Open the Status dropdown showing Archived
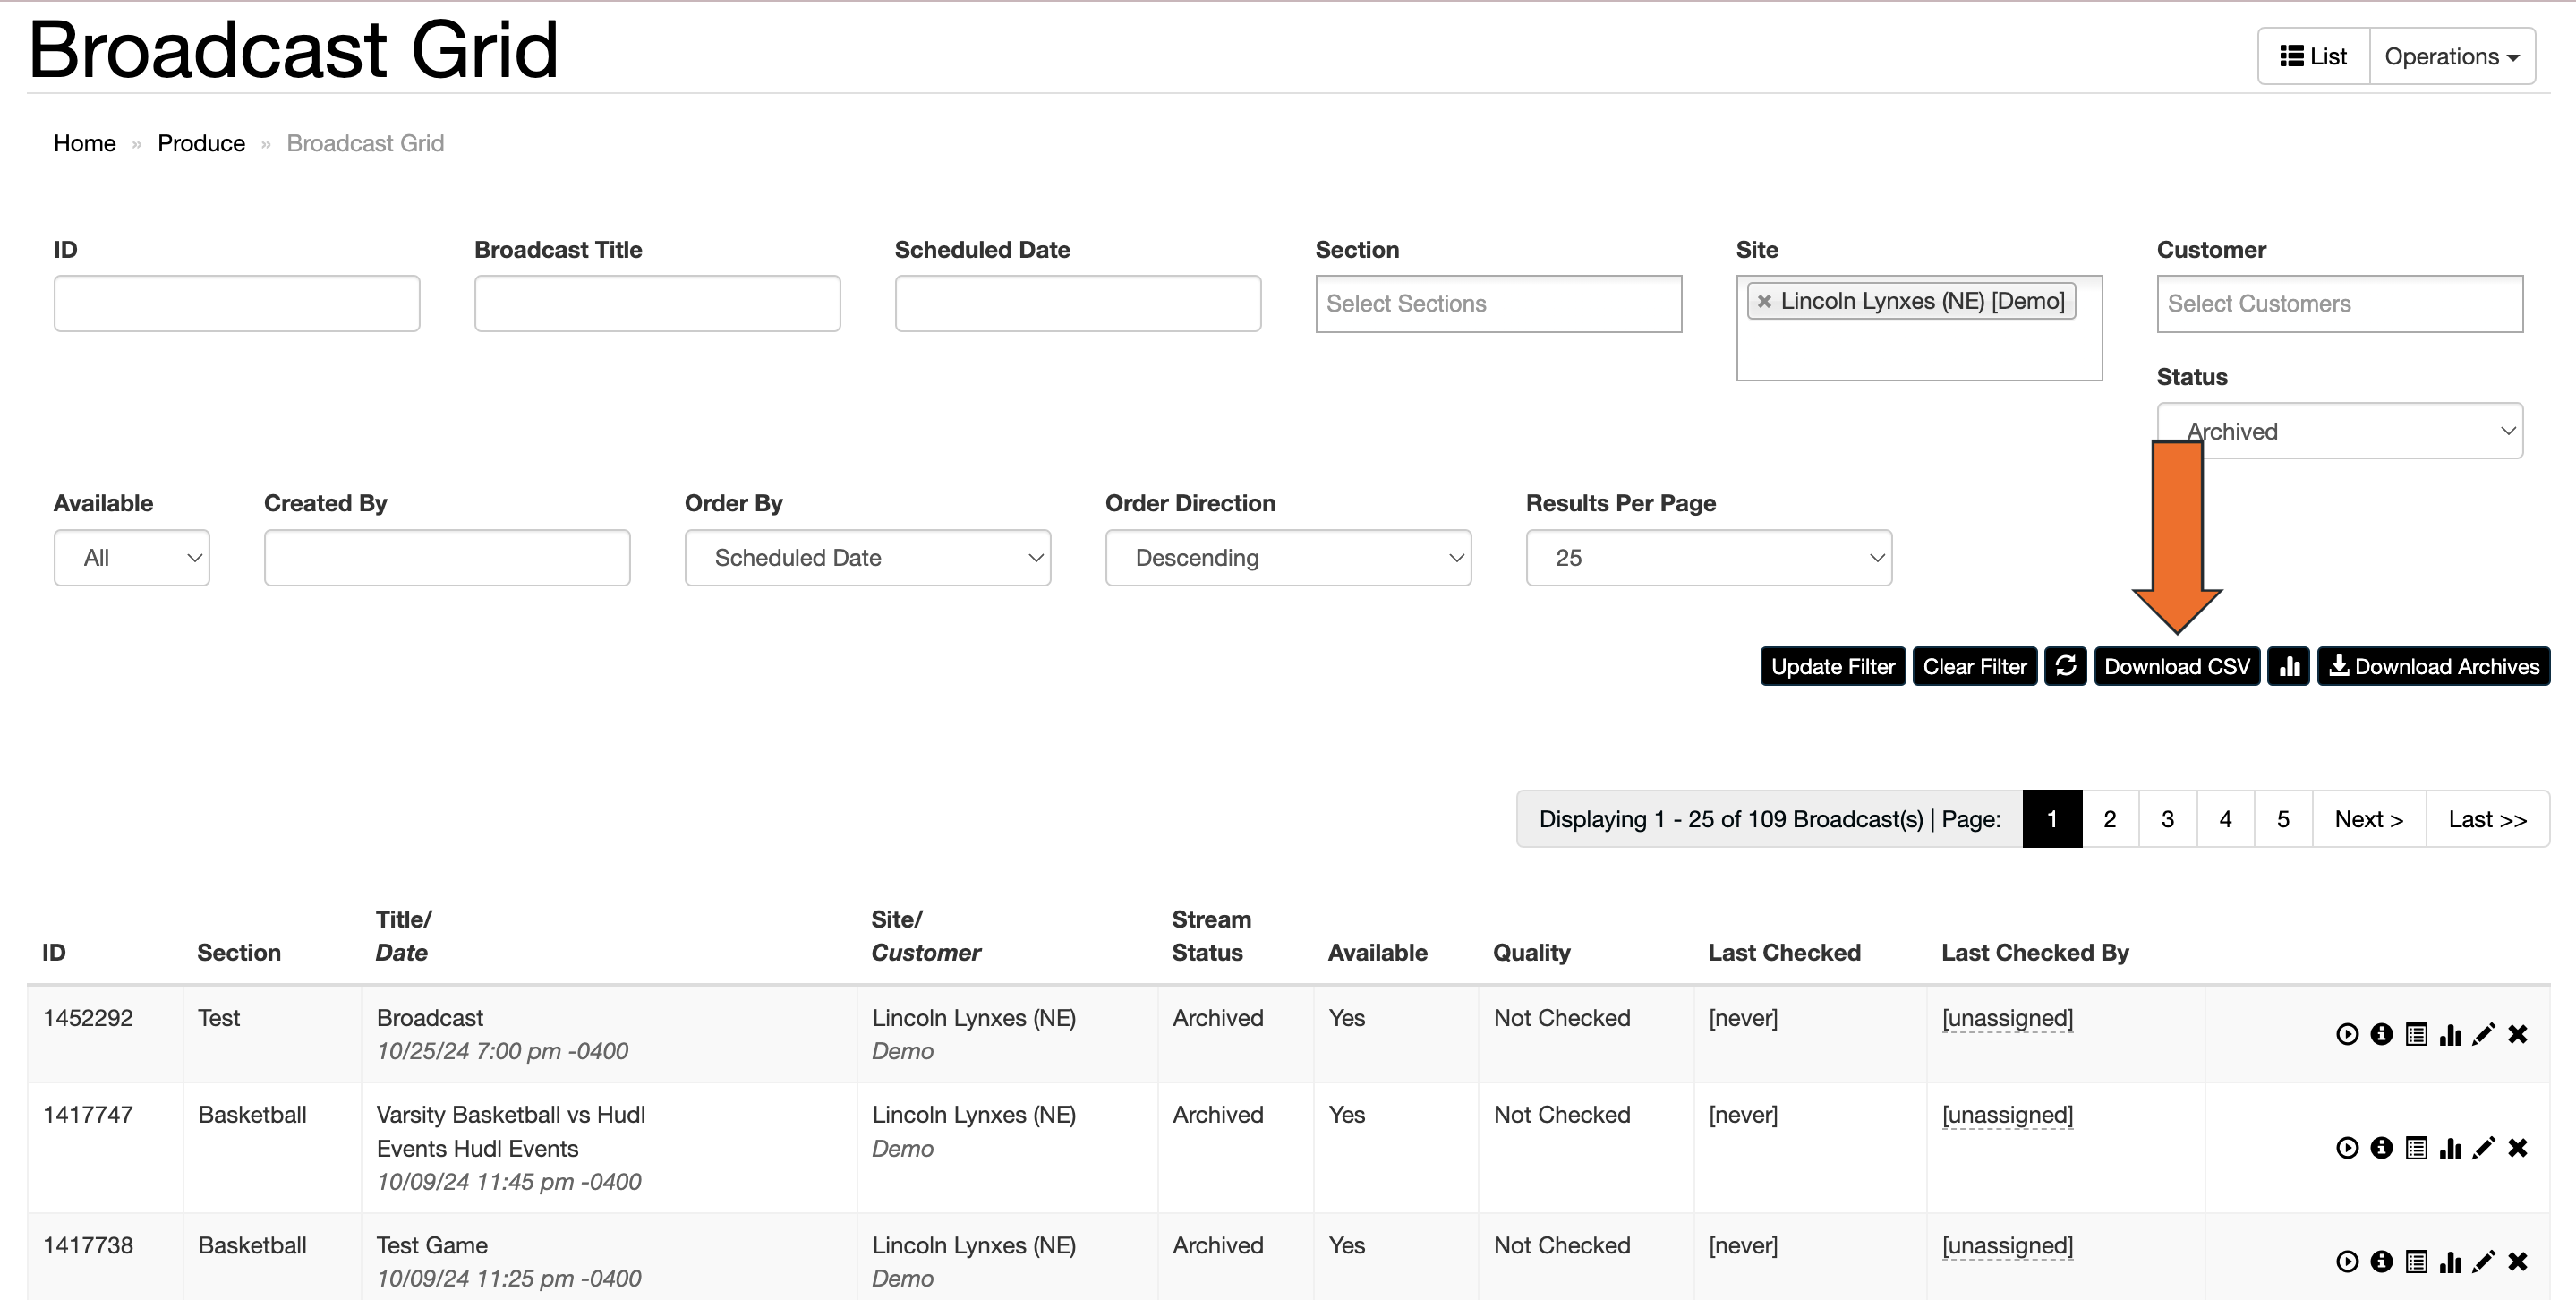This screenshot has height=1300, width=2576. click(2339, 431)
